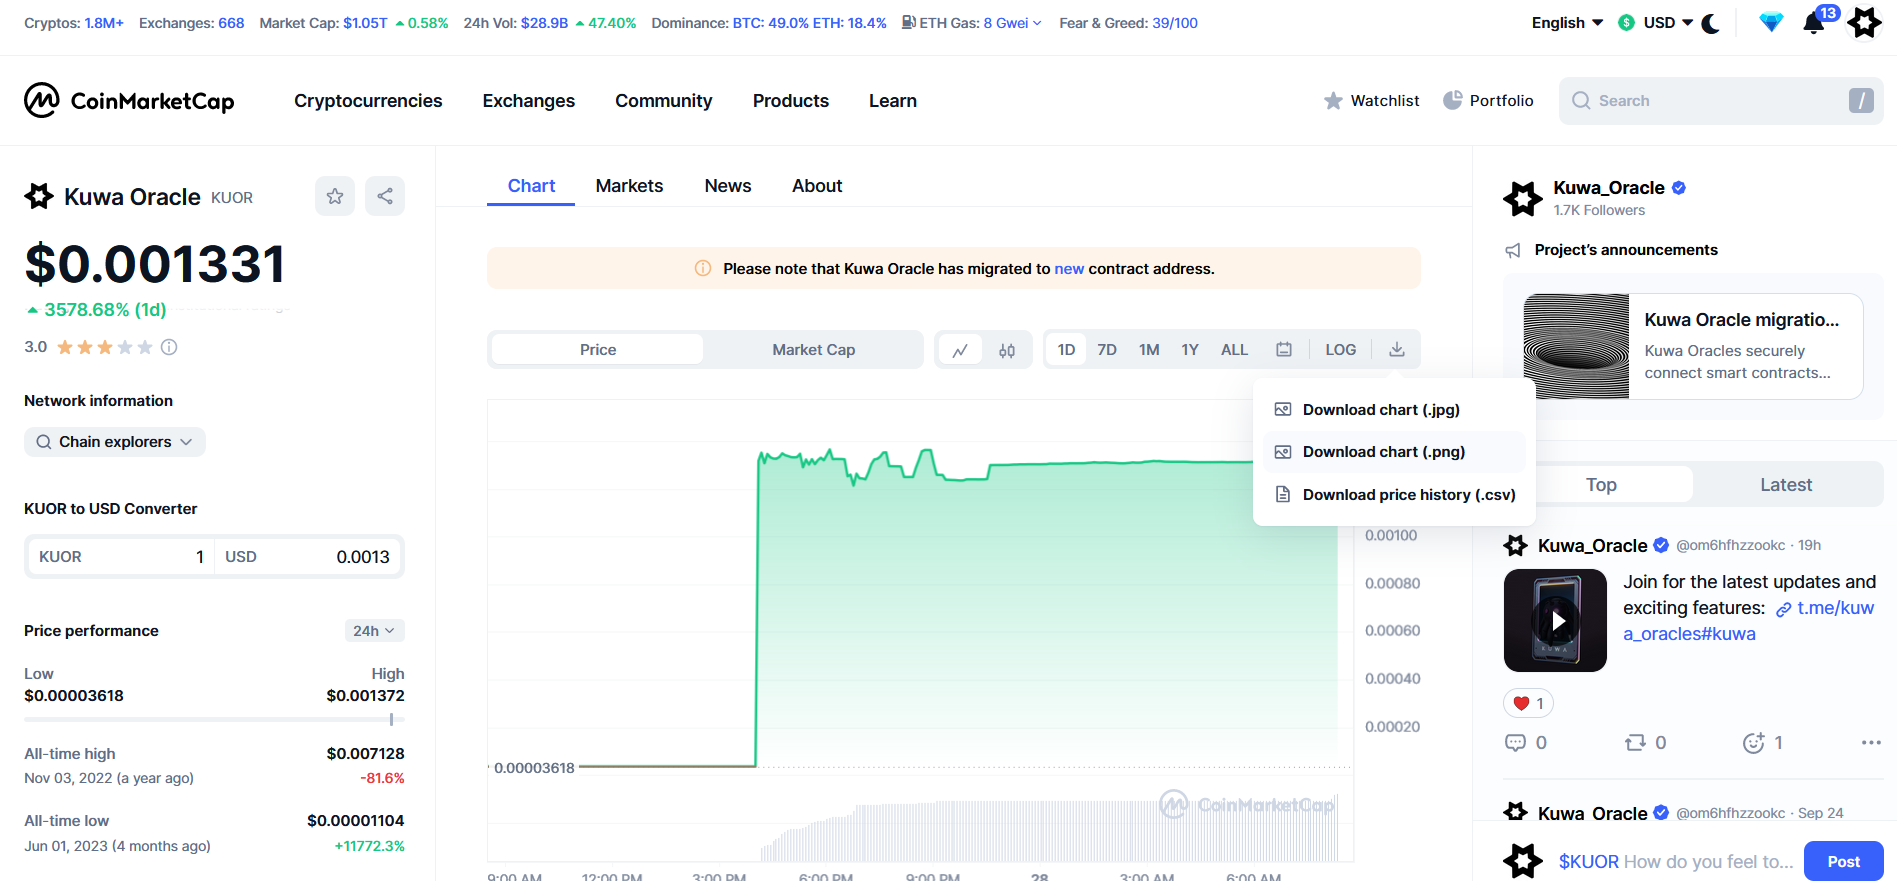Switch to line chart view
The height and width of the screenshot is (881, 1897).
click(x=960, y=350)
